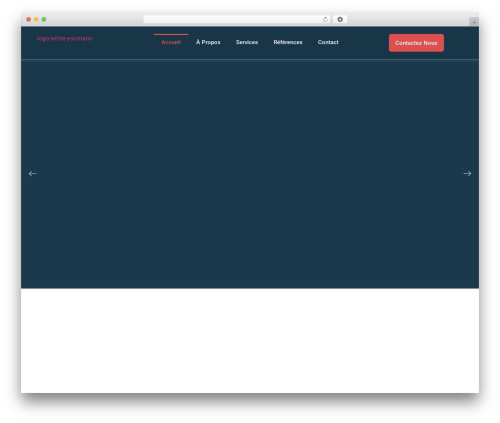Reload page using the refresh icon
The image size is (500, 423).
pos(325,20)
